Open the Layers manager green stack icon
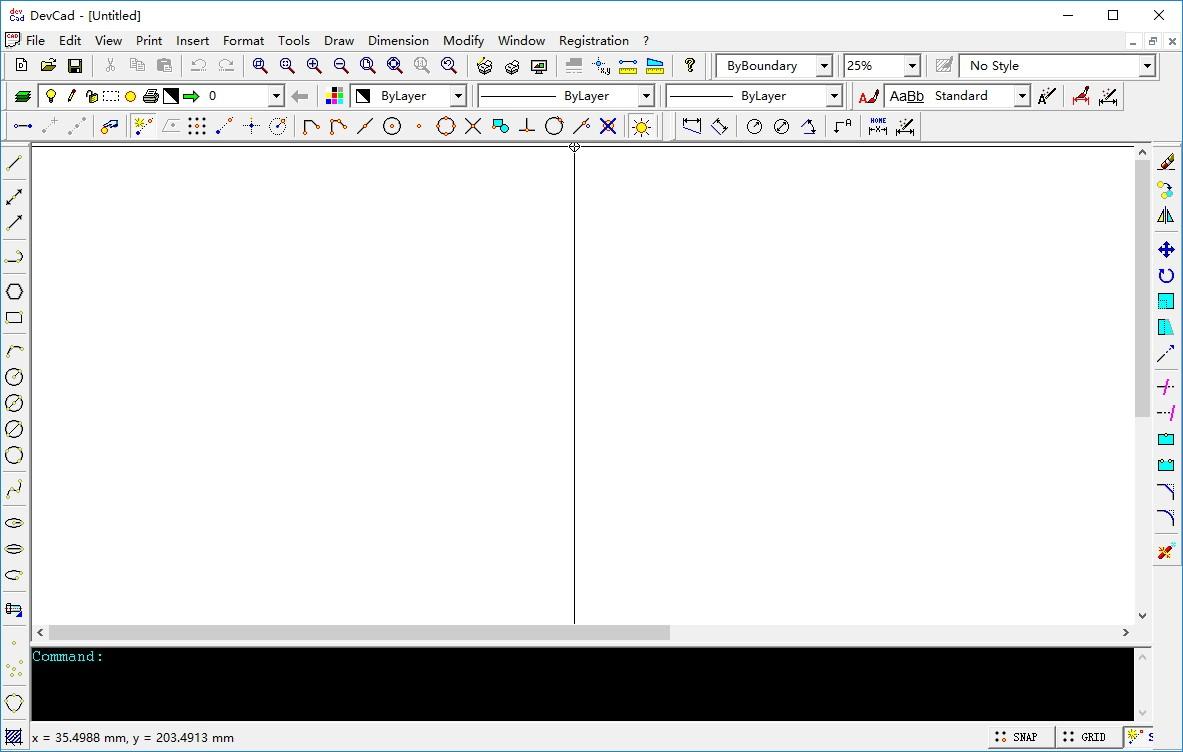The width and height of the screenshot is (1183, 752). click(23, 96)
